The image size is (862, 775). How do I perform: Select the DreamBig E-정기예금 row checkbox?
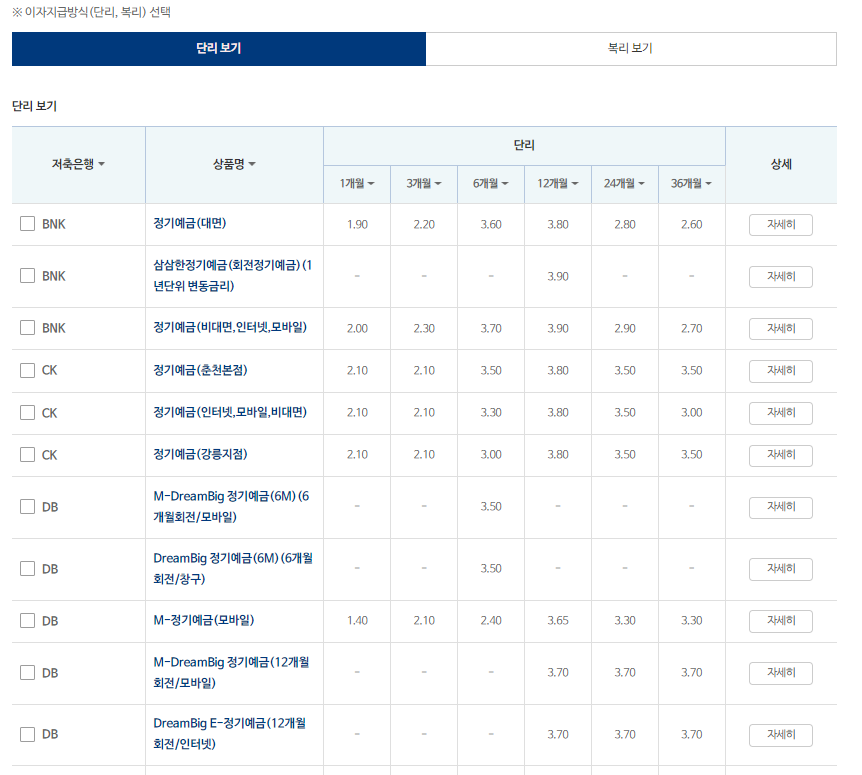(x=28, y=734)
